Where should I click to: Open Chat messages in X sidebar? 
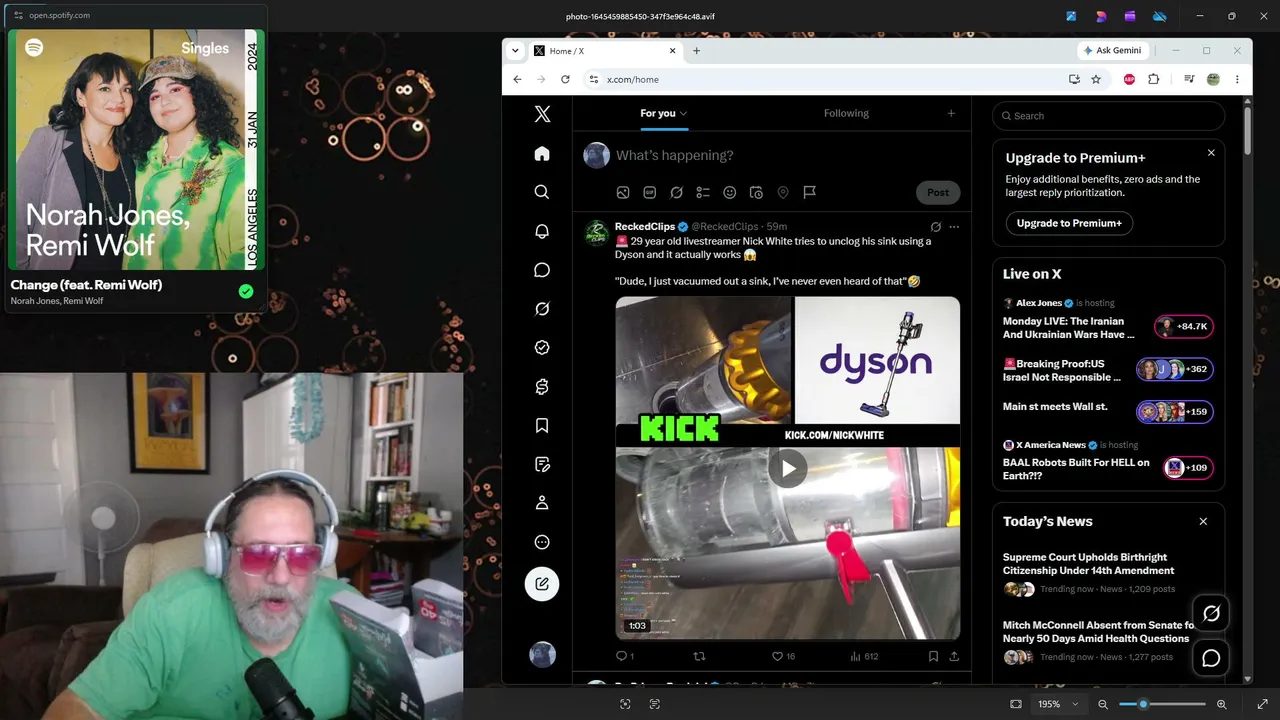coord(542,270)
